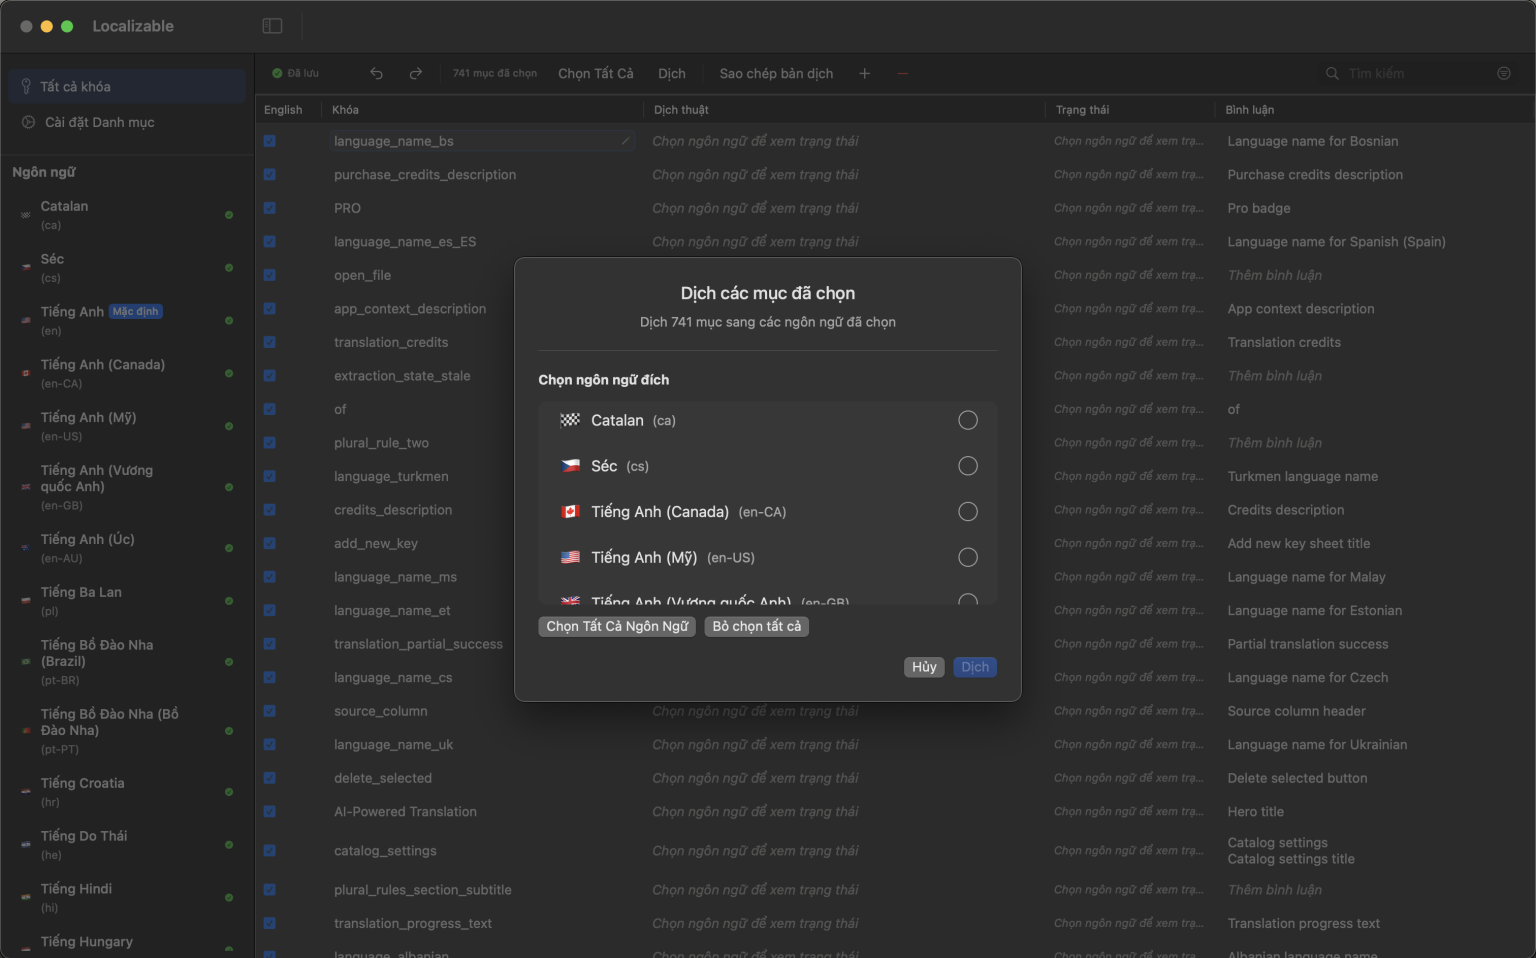Click the Dịch confirm button in dialog

(x=975, y=667)
